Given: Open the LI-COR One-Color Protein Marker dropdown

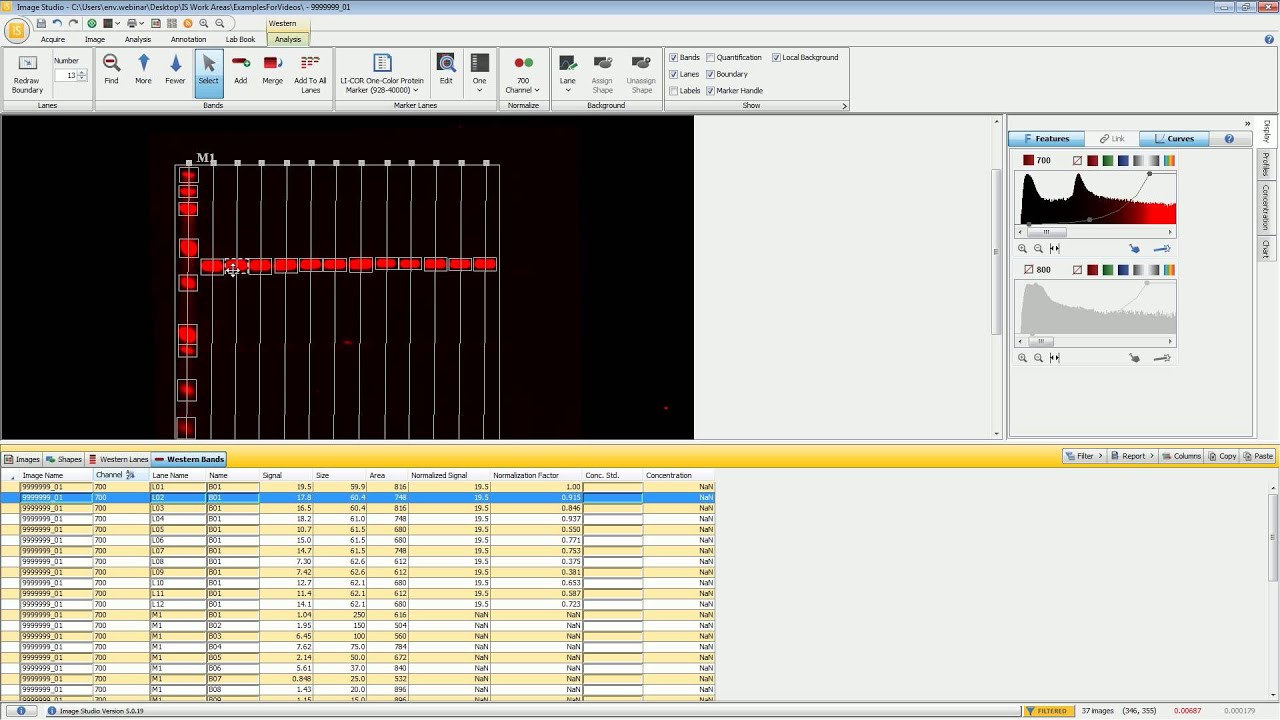Looking at the screenshot, I should point(381,74).
